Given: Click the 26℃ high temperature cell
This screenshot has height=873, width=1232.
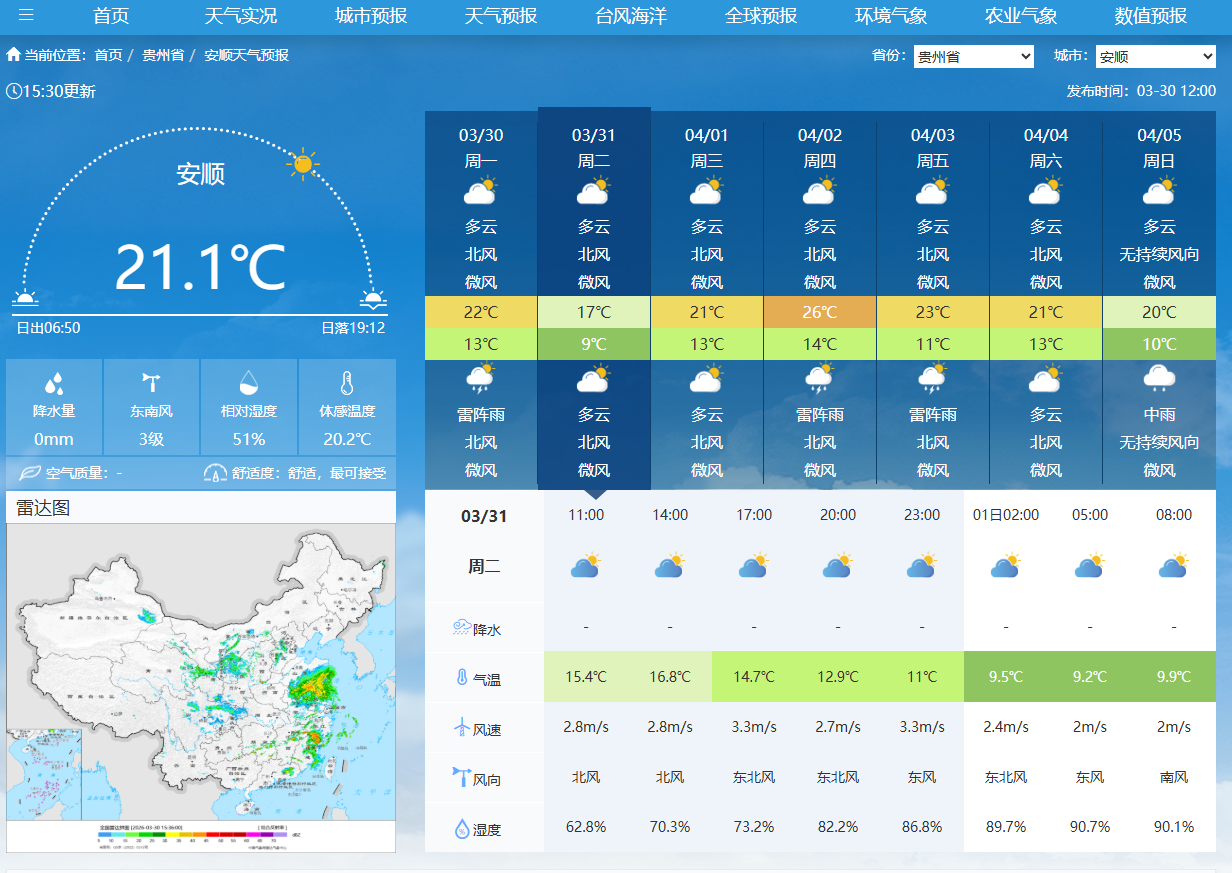Looking at the screenshot, I should pyautogui.click(x=820, y=312).
